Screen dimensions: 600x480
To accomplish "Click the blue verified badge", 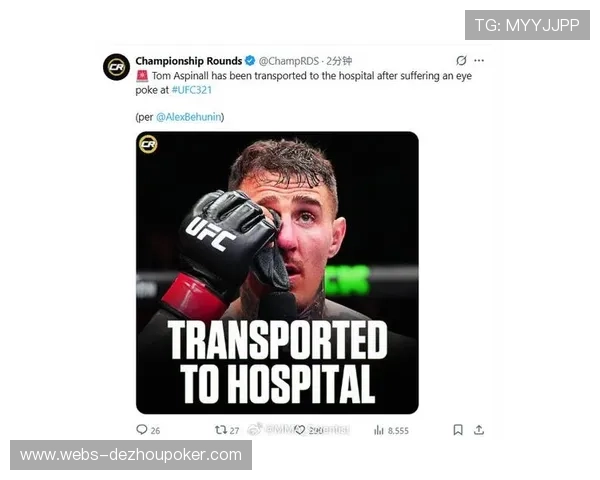I will [250, 60].
